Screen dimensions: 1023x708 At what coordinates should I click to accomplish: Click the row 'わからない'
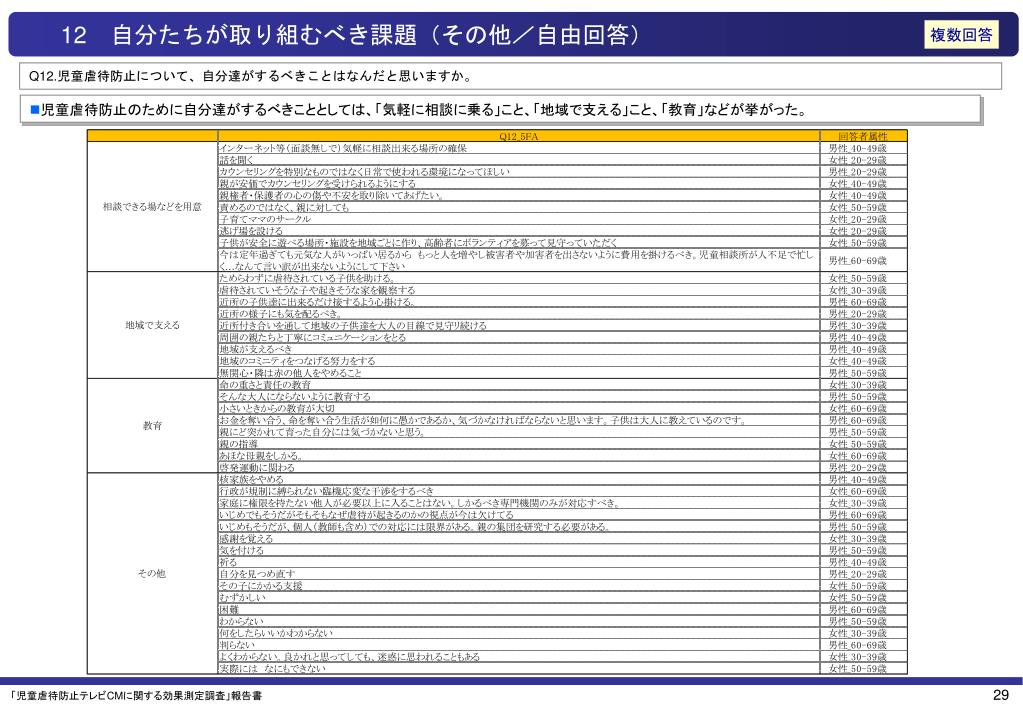coord(519,621)
